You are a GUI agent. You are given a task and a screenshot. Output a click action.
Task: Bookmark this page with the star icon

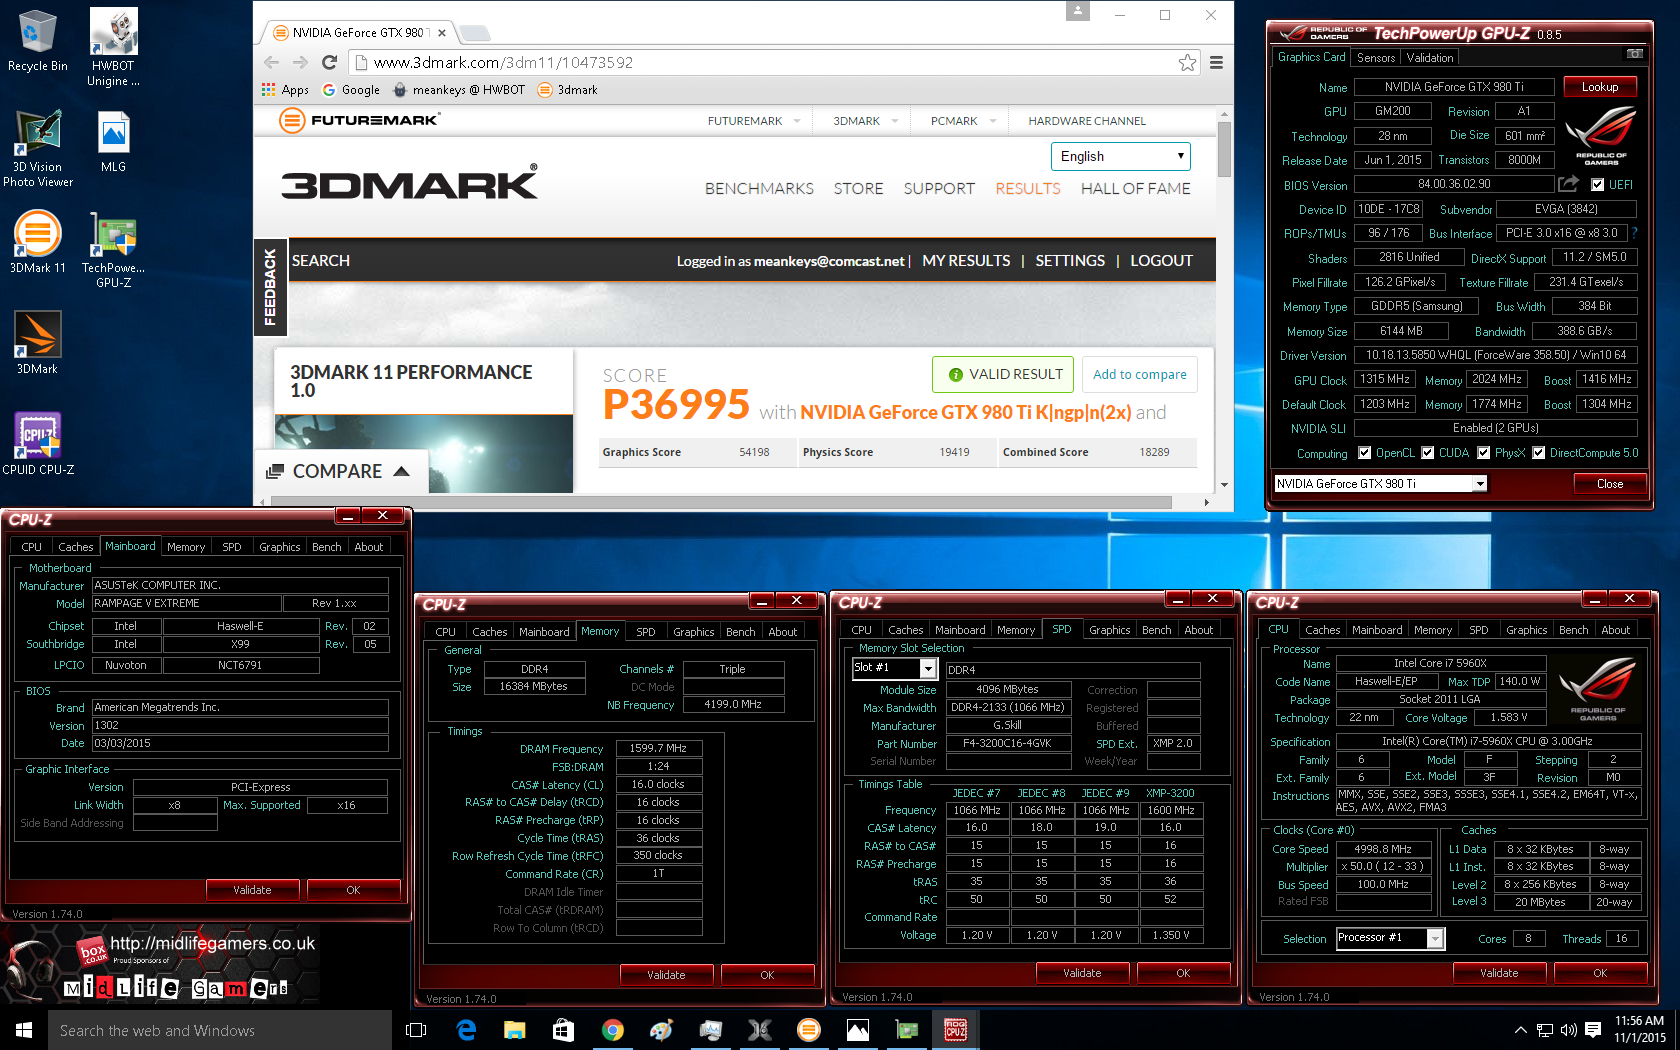[1187, 62]
